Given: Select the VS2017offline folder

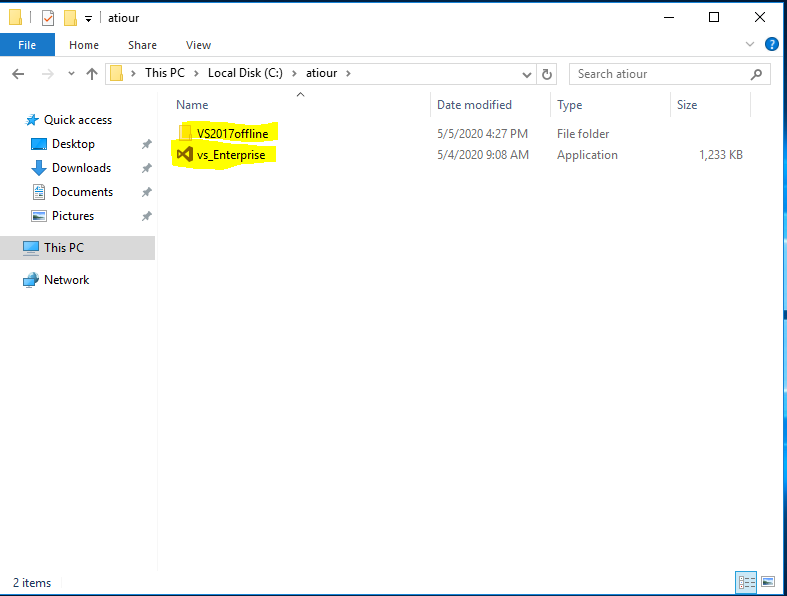Looking at the screenshot, I should pyautogui.click(x=232, y=134).
